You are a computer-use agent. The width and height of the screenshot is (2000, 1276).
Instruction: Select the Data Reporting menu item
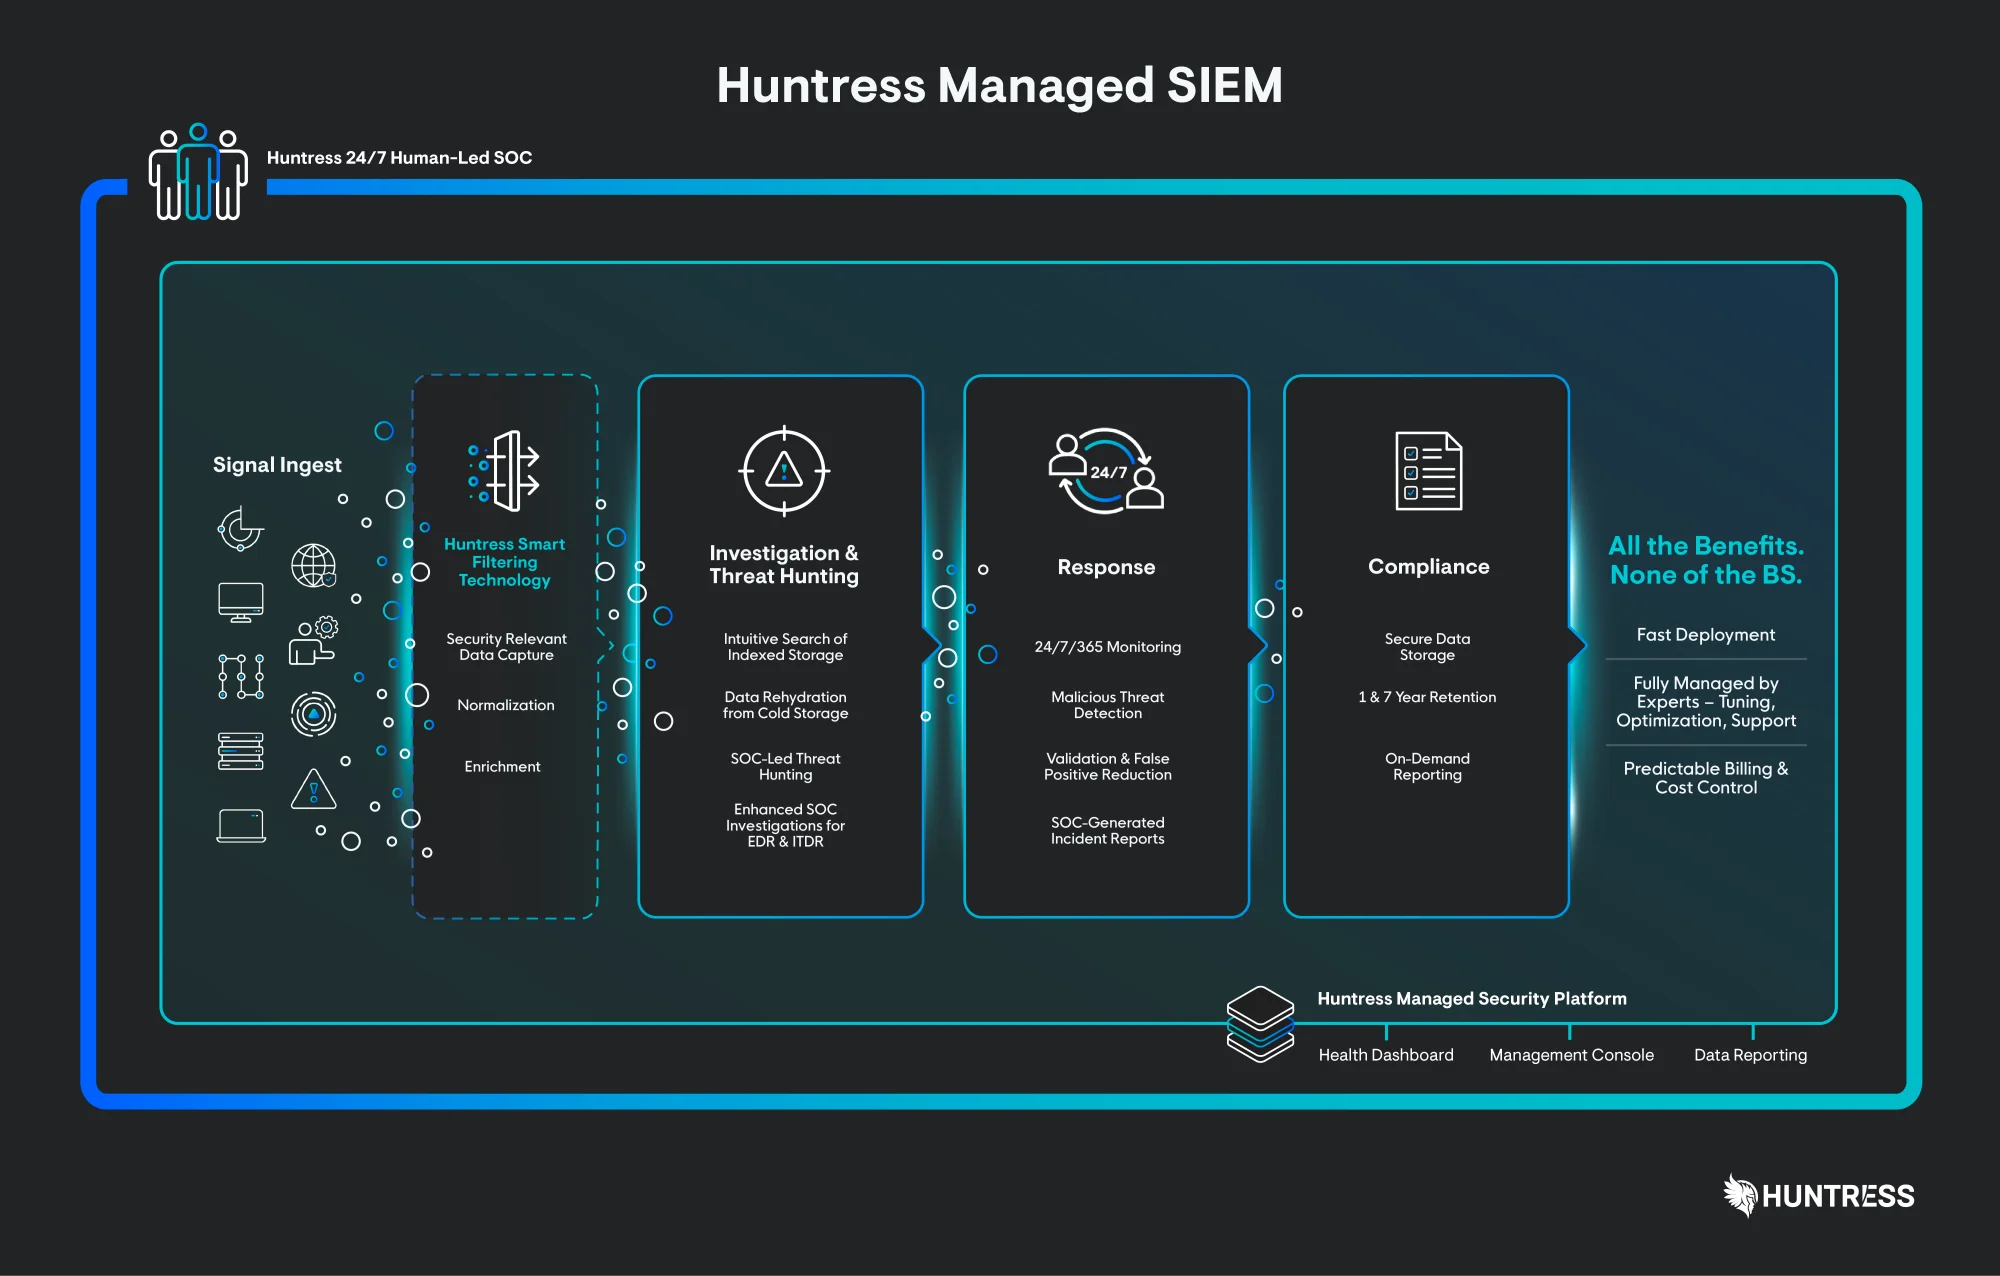pyautogui.click(x=1750, y=1054)
